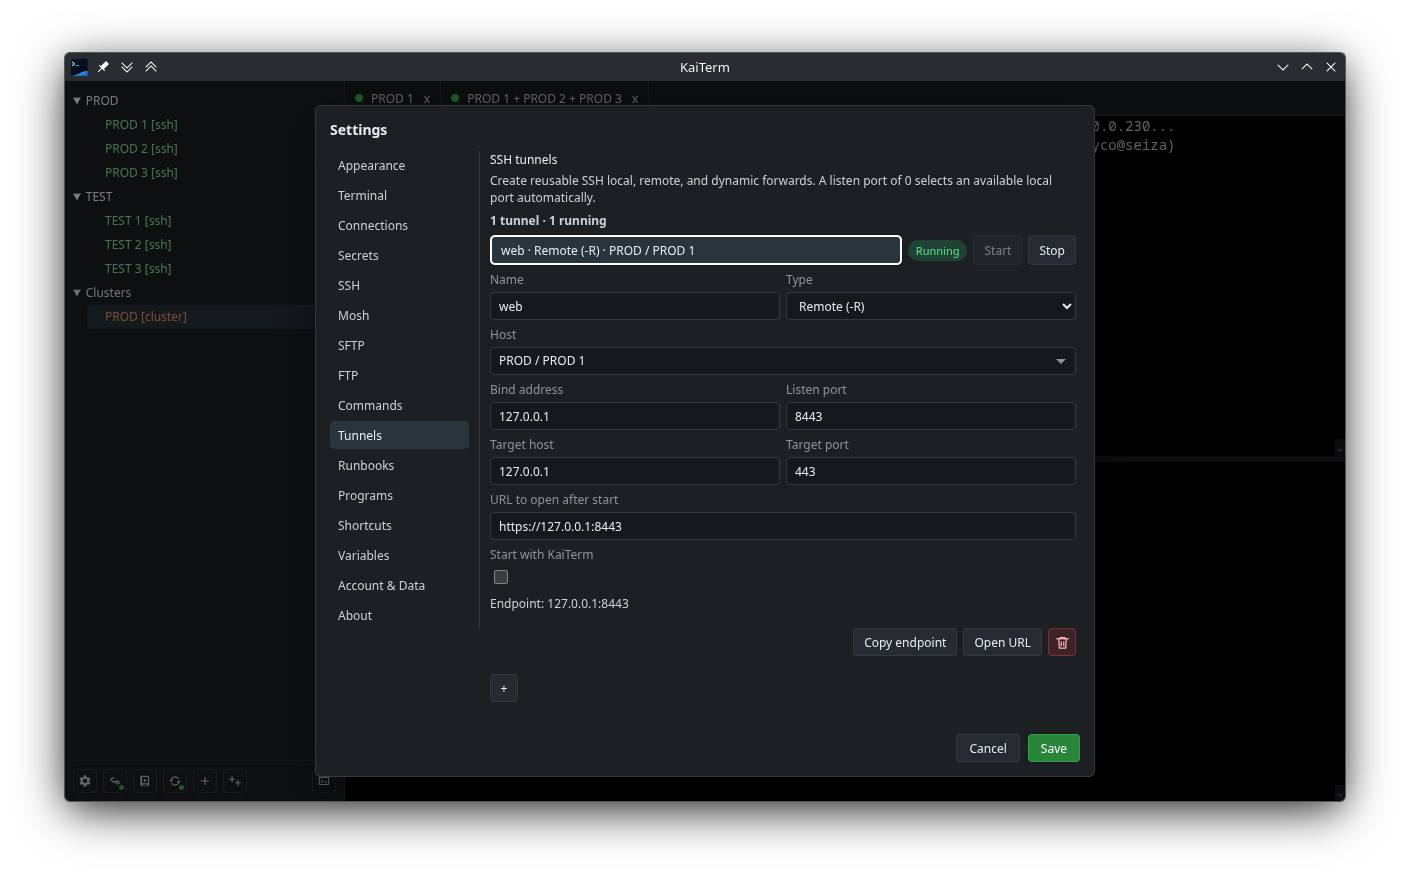Open the SFTP settings section
The image size is (1410, 878).
(x=399, y=345)
